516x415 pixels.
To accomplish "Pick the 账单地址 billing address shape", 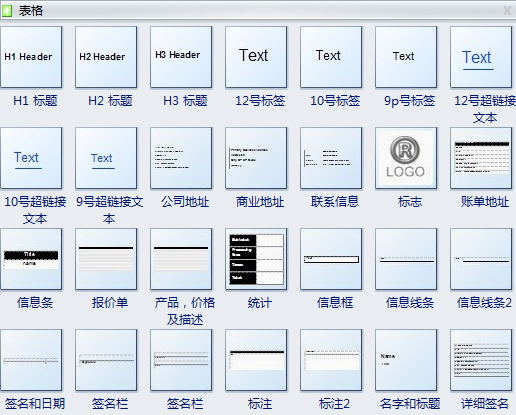I will click(x=481, y=158).
